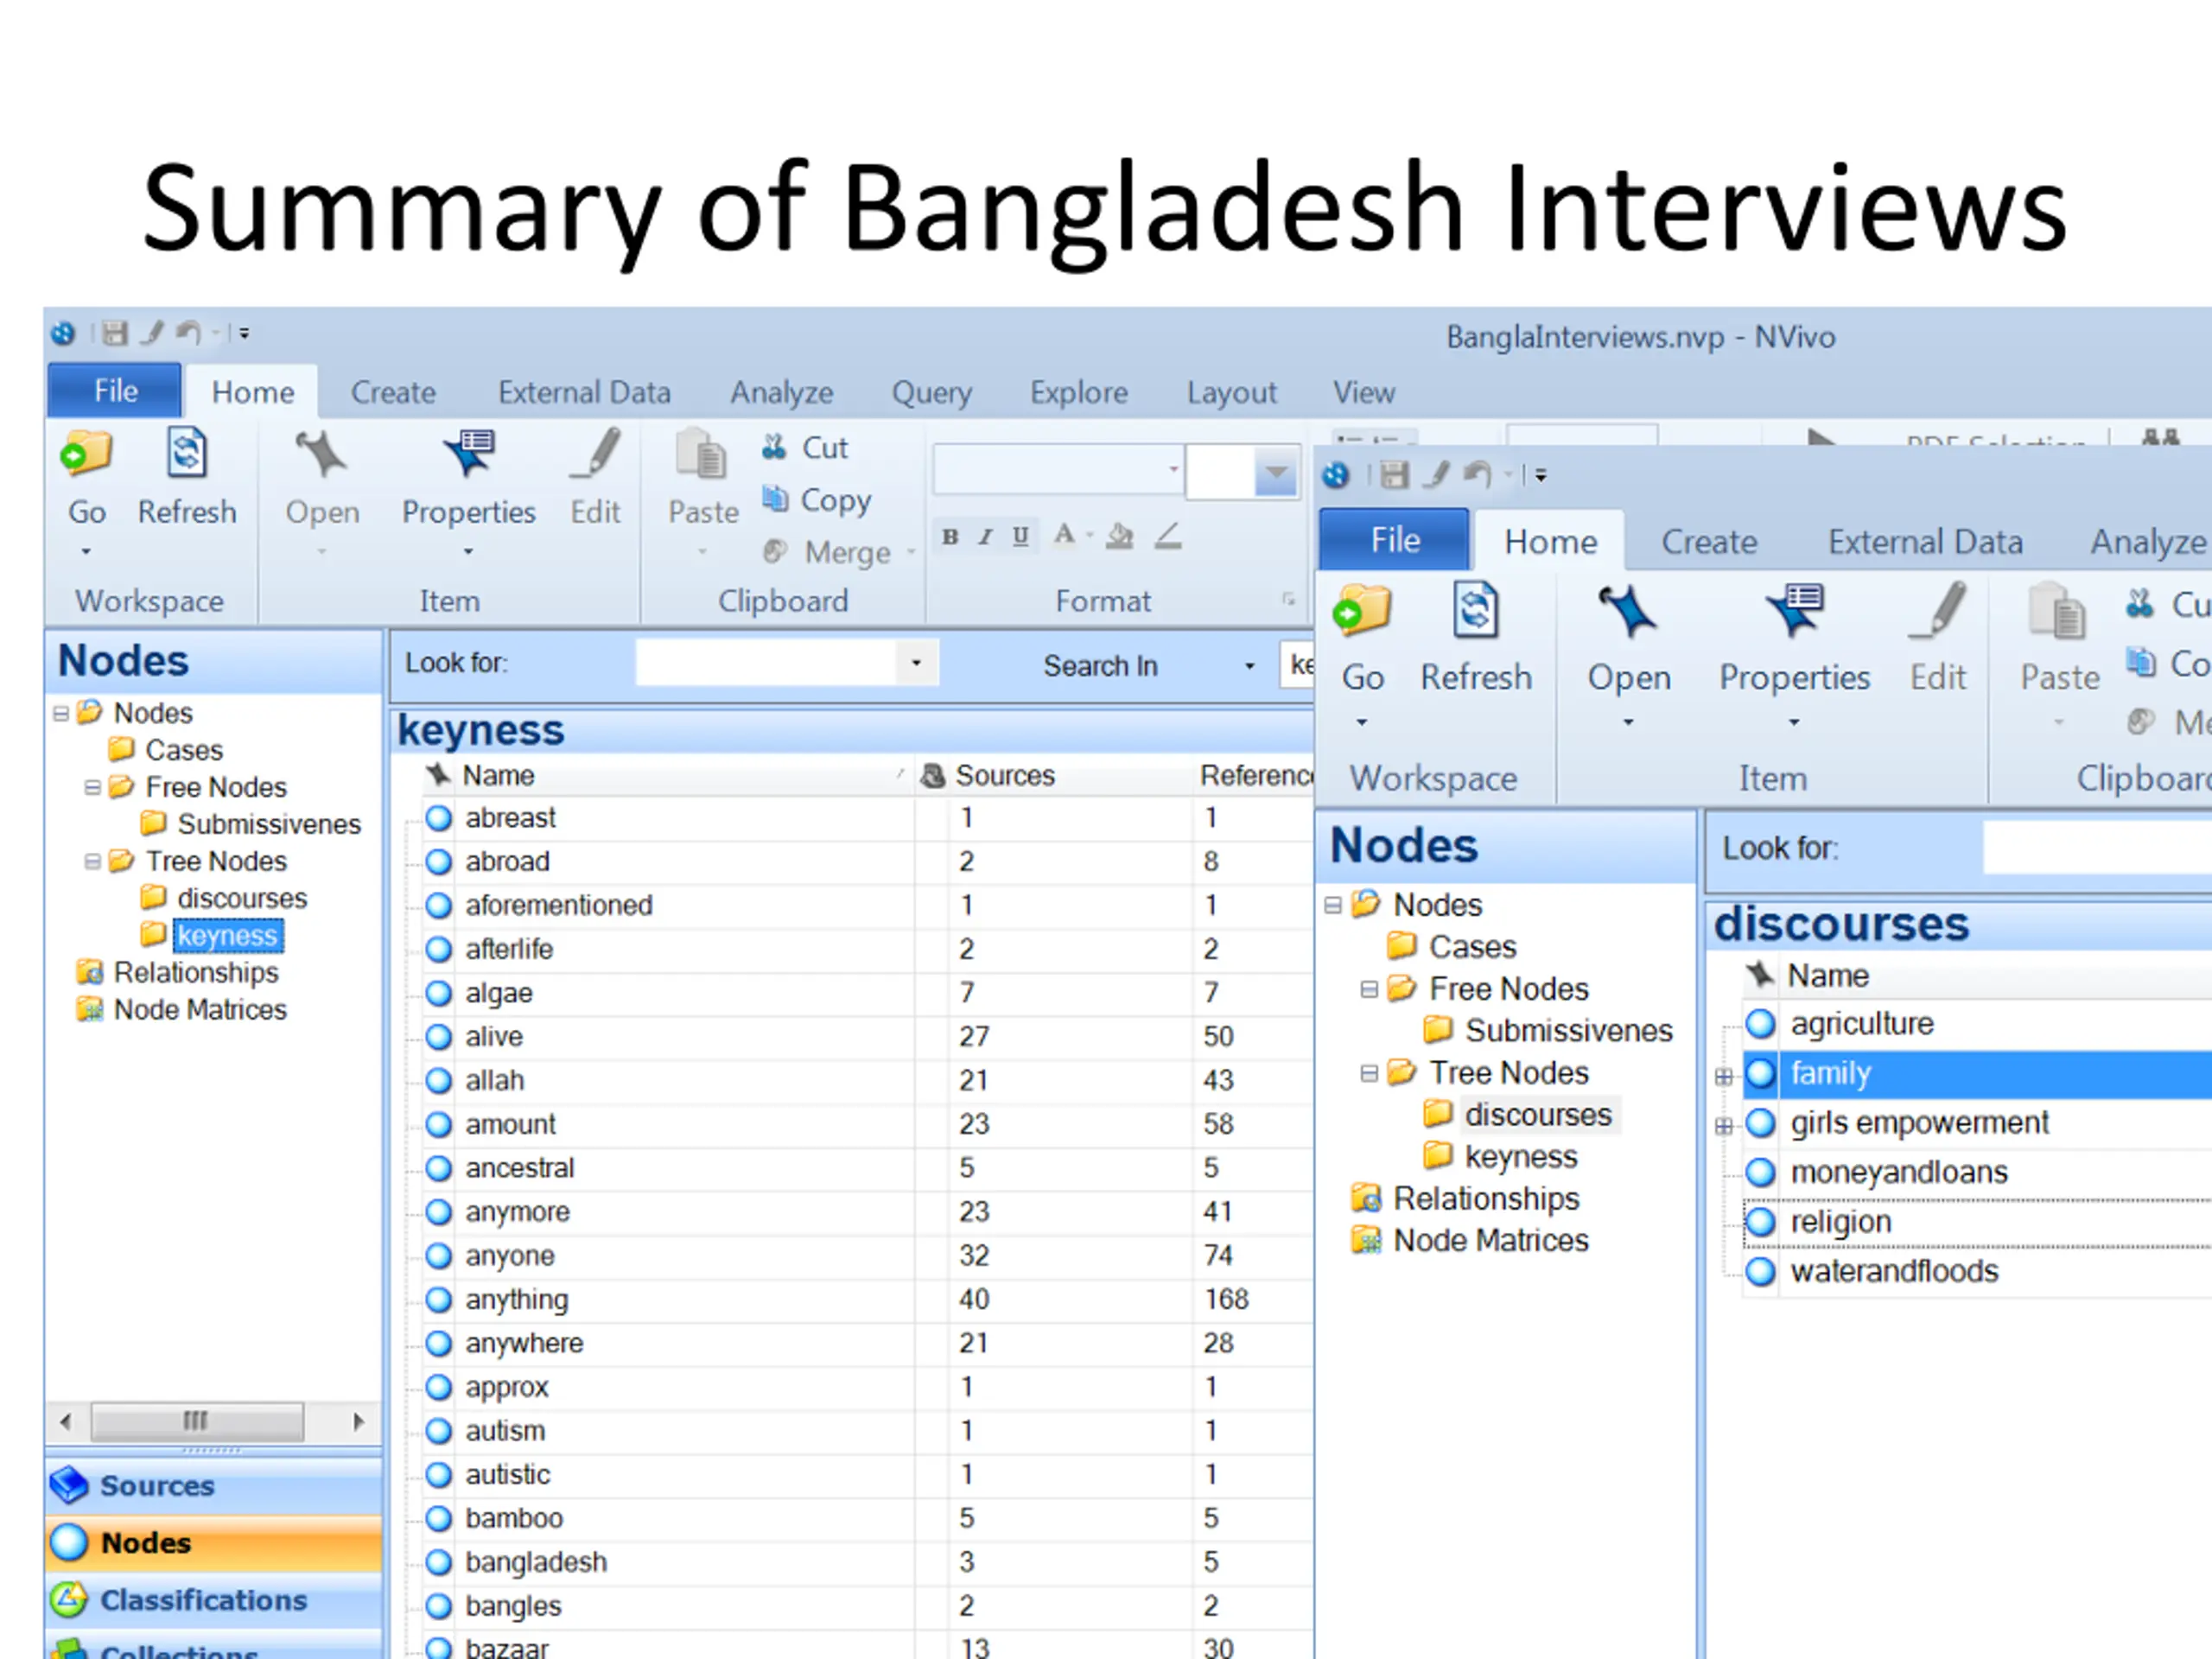
Task: Select the religion node in the discourses list
Action: [x=1840, y=1222]
